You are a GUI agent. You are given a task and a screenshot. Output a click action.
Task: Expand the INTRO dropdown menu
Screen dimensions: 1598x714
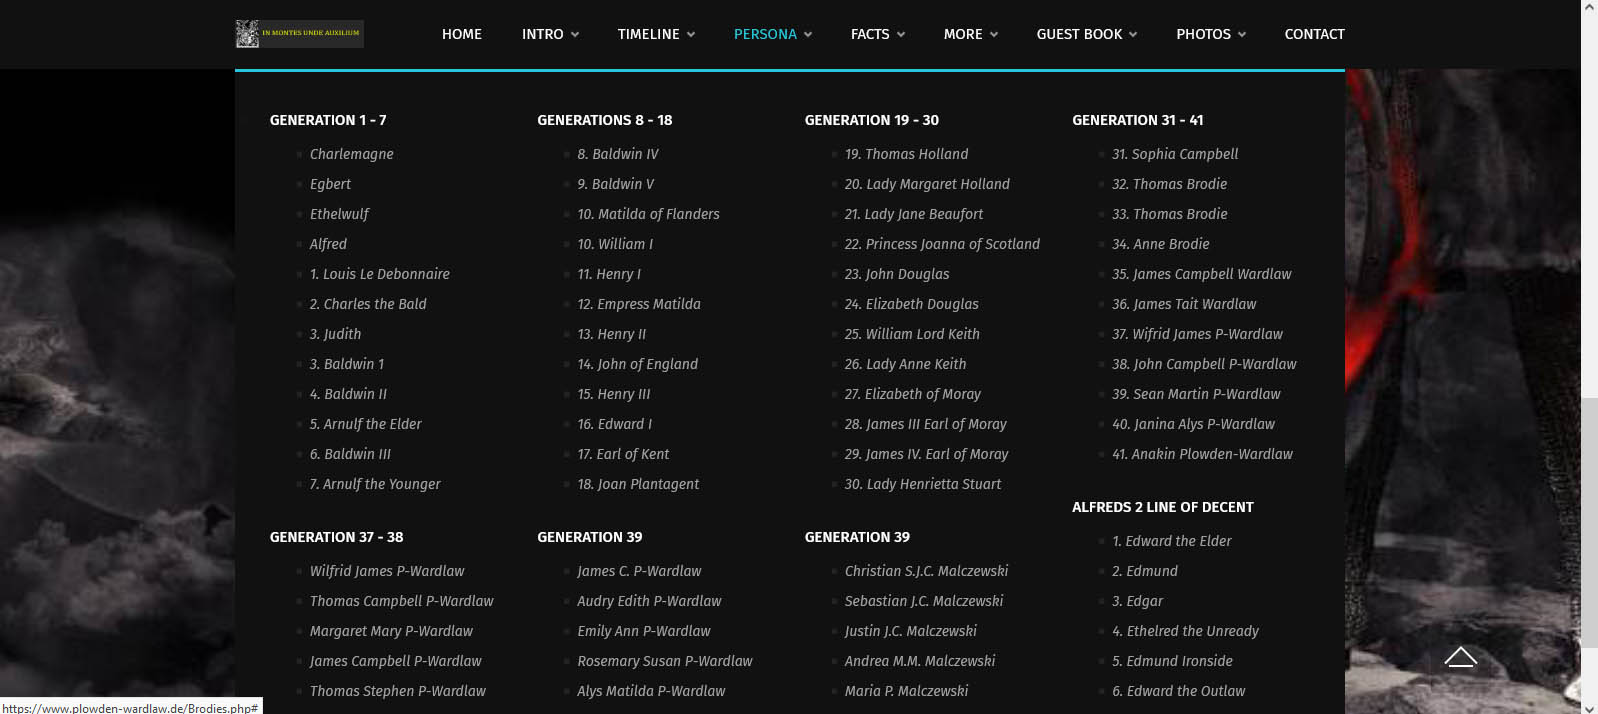coord(550,34)
